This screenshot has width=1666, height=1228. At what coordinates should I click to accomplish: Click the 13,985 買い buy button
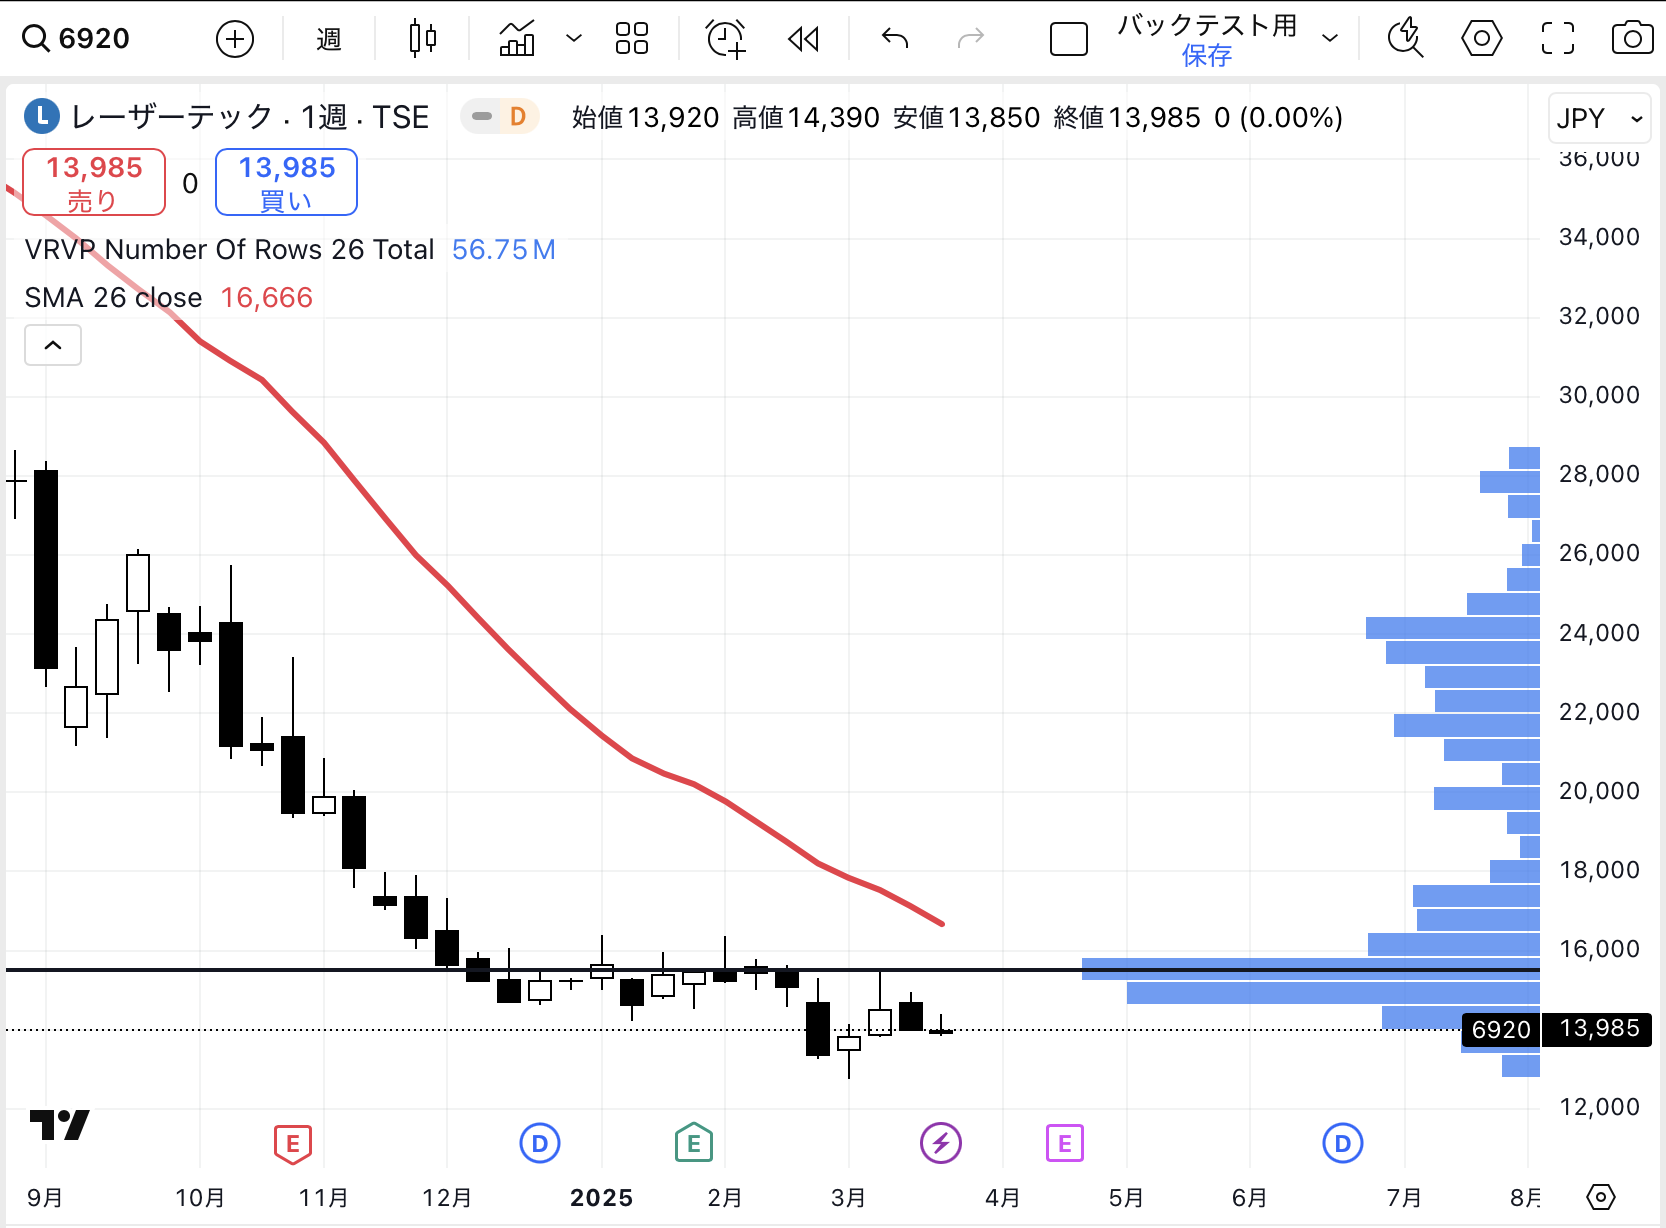click(287, 182)
